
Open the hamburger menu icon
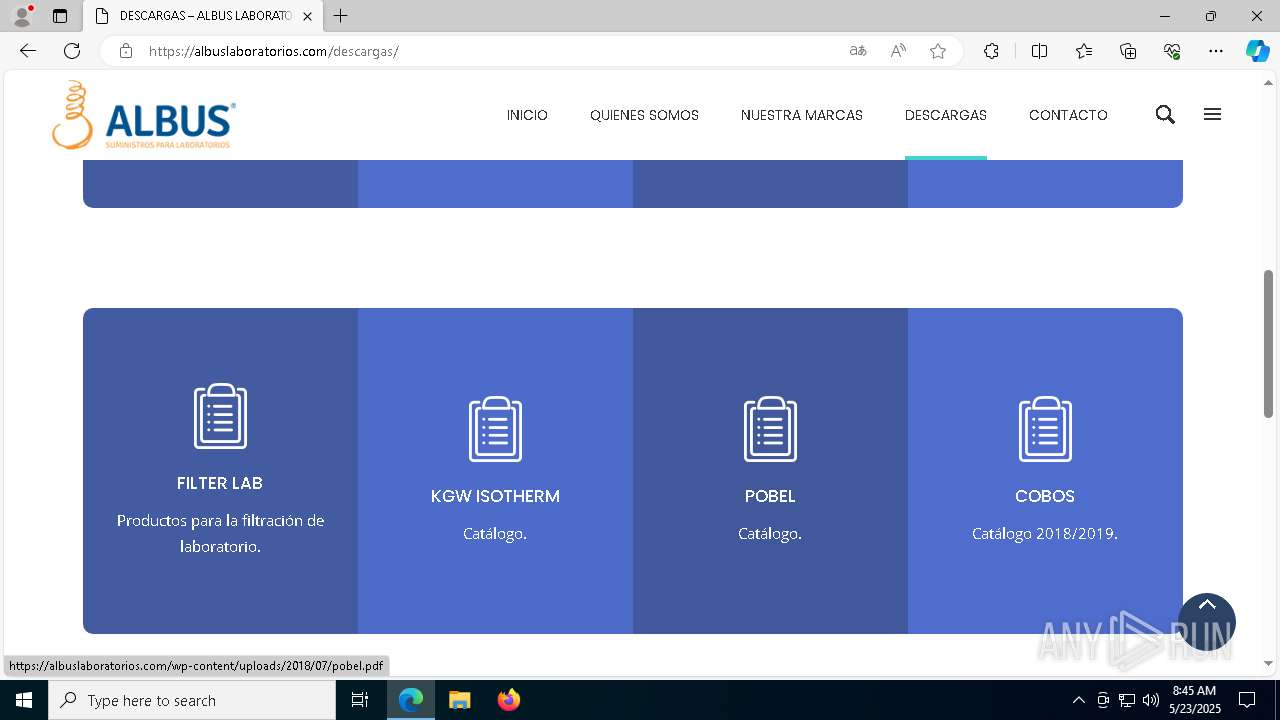pyautogui.click(x=1212, y=114)
